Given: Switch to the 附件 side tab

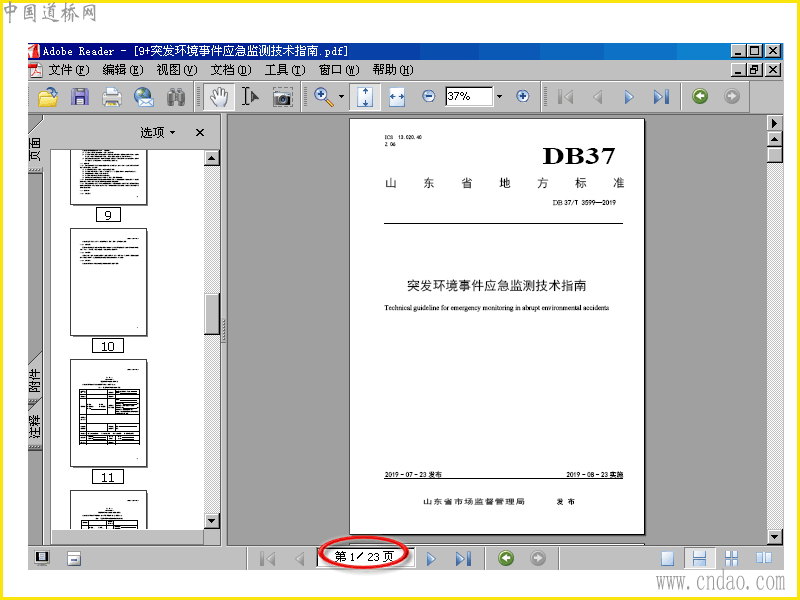Looking at the screenshot, I should (35, 380).
